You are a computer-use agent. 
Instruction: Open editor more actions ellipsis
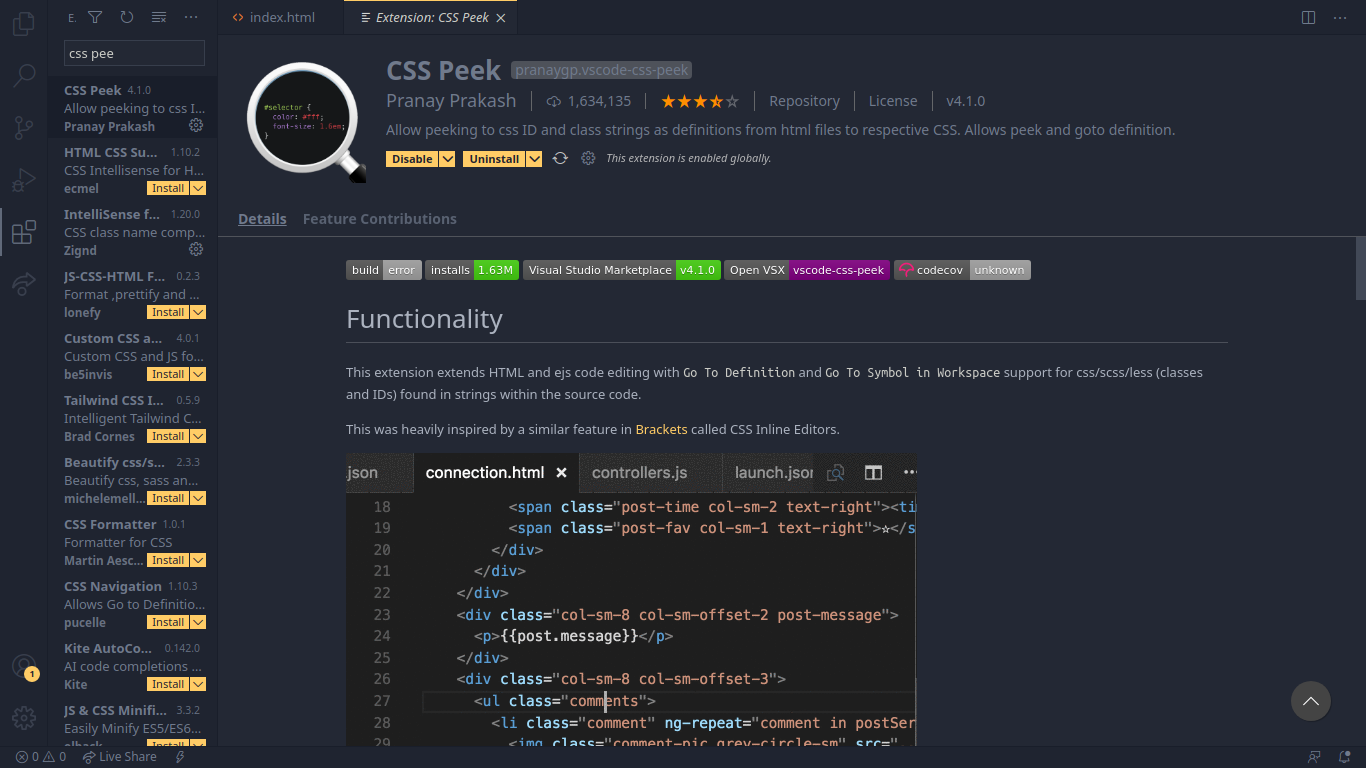[1341, 17]
